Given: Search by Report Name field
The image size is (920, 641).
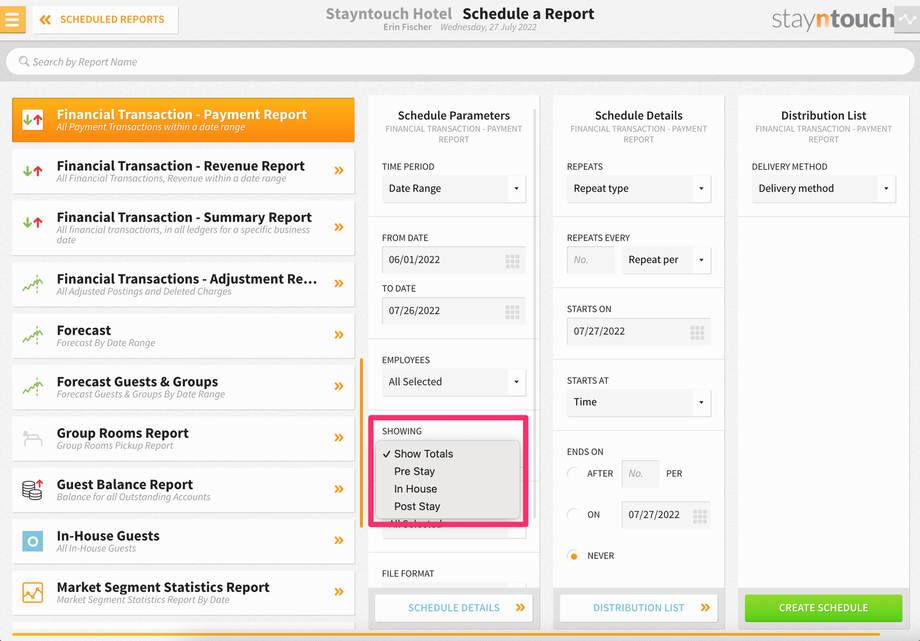Looking at the screenshot, I should [460, 62].
